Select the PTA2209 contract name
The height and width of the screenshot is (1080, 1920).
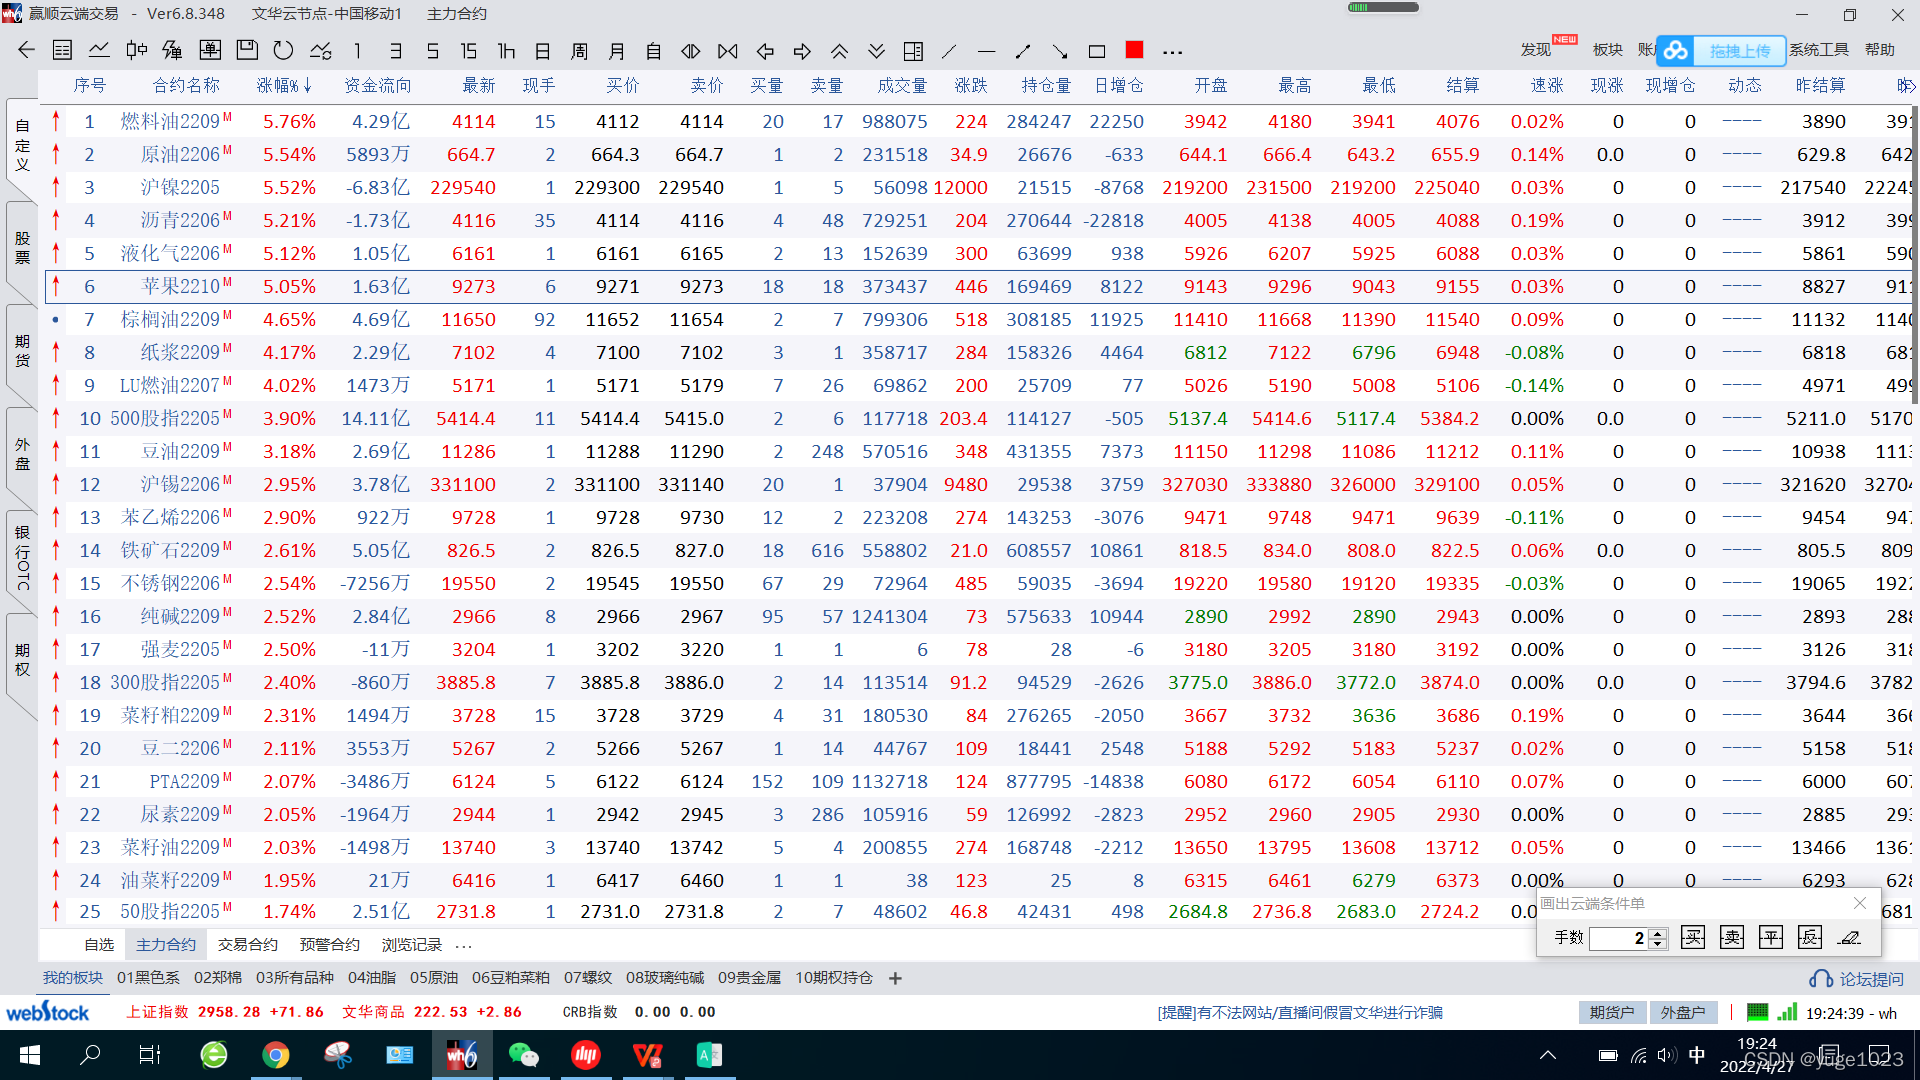click(x=184, y=782)
